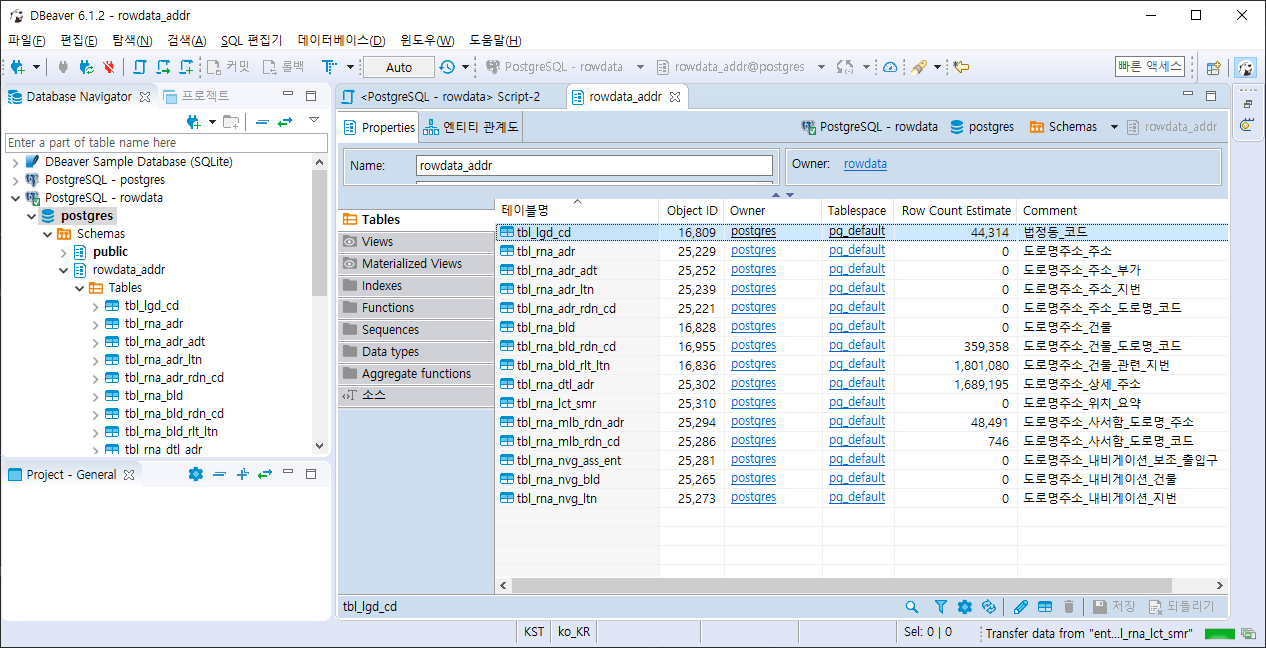Open SQL Editor toolbar icon
This screenshot has height=648, width=1266.
click(x=139, y=67)
